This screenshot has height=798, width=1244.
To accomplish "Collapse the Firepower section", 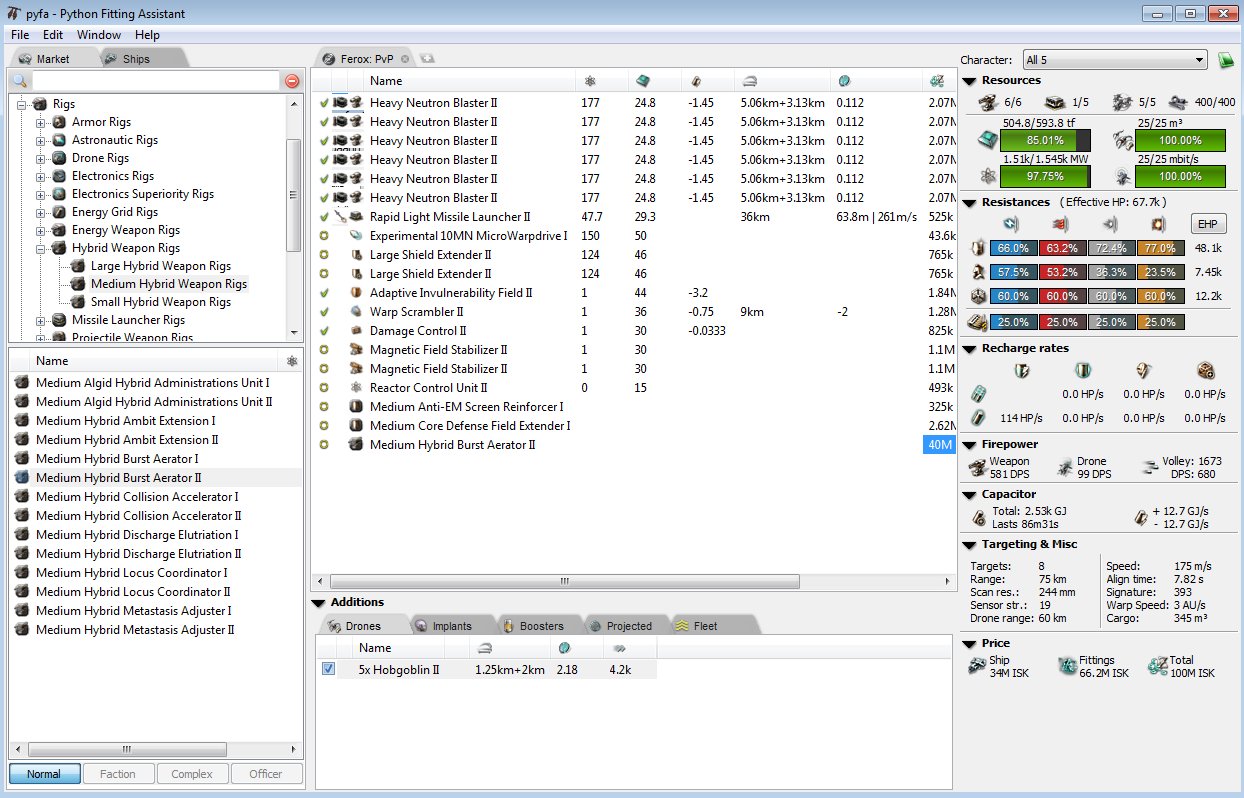I will (x=968, y=445).
